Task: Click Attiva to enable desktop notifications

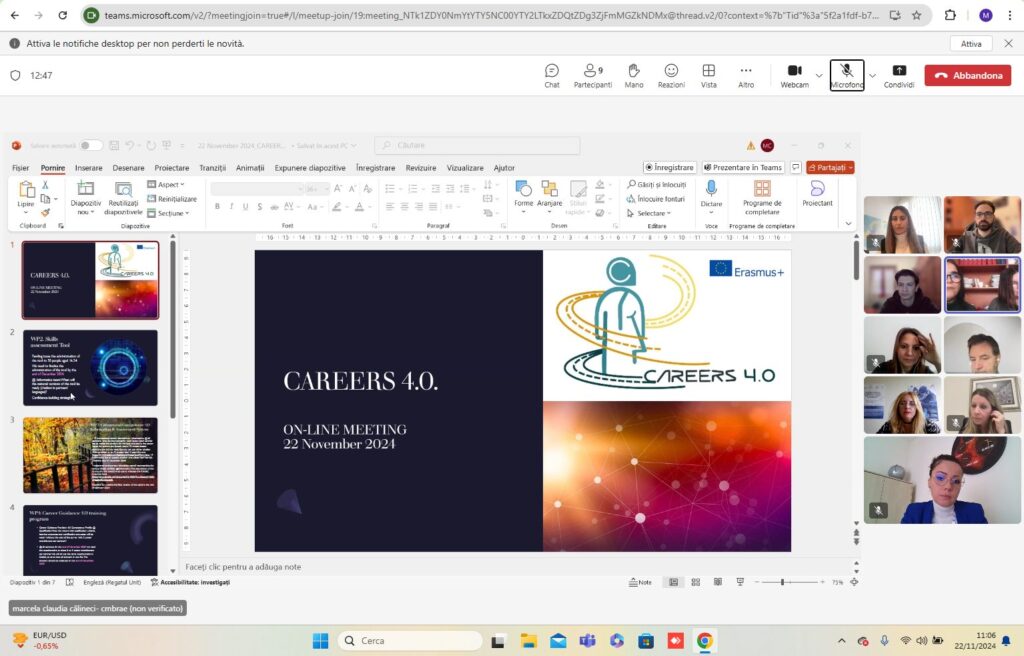Action: 970,44
